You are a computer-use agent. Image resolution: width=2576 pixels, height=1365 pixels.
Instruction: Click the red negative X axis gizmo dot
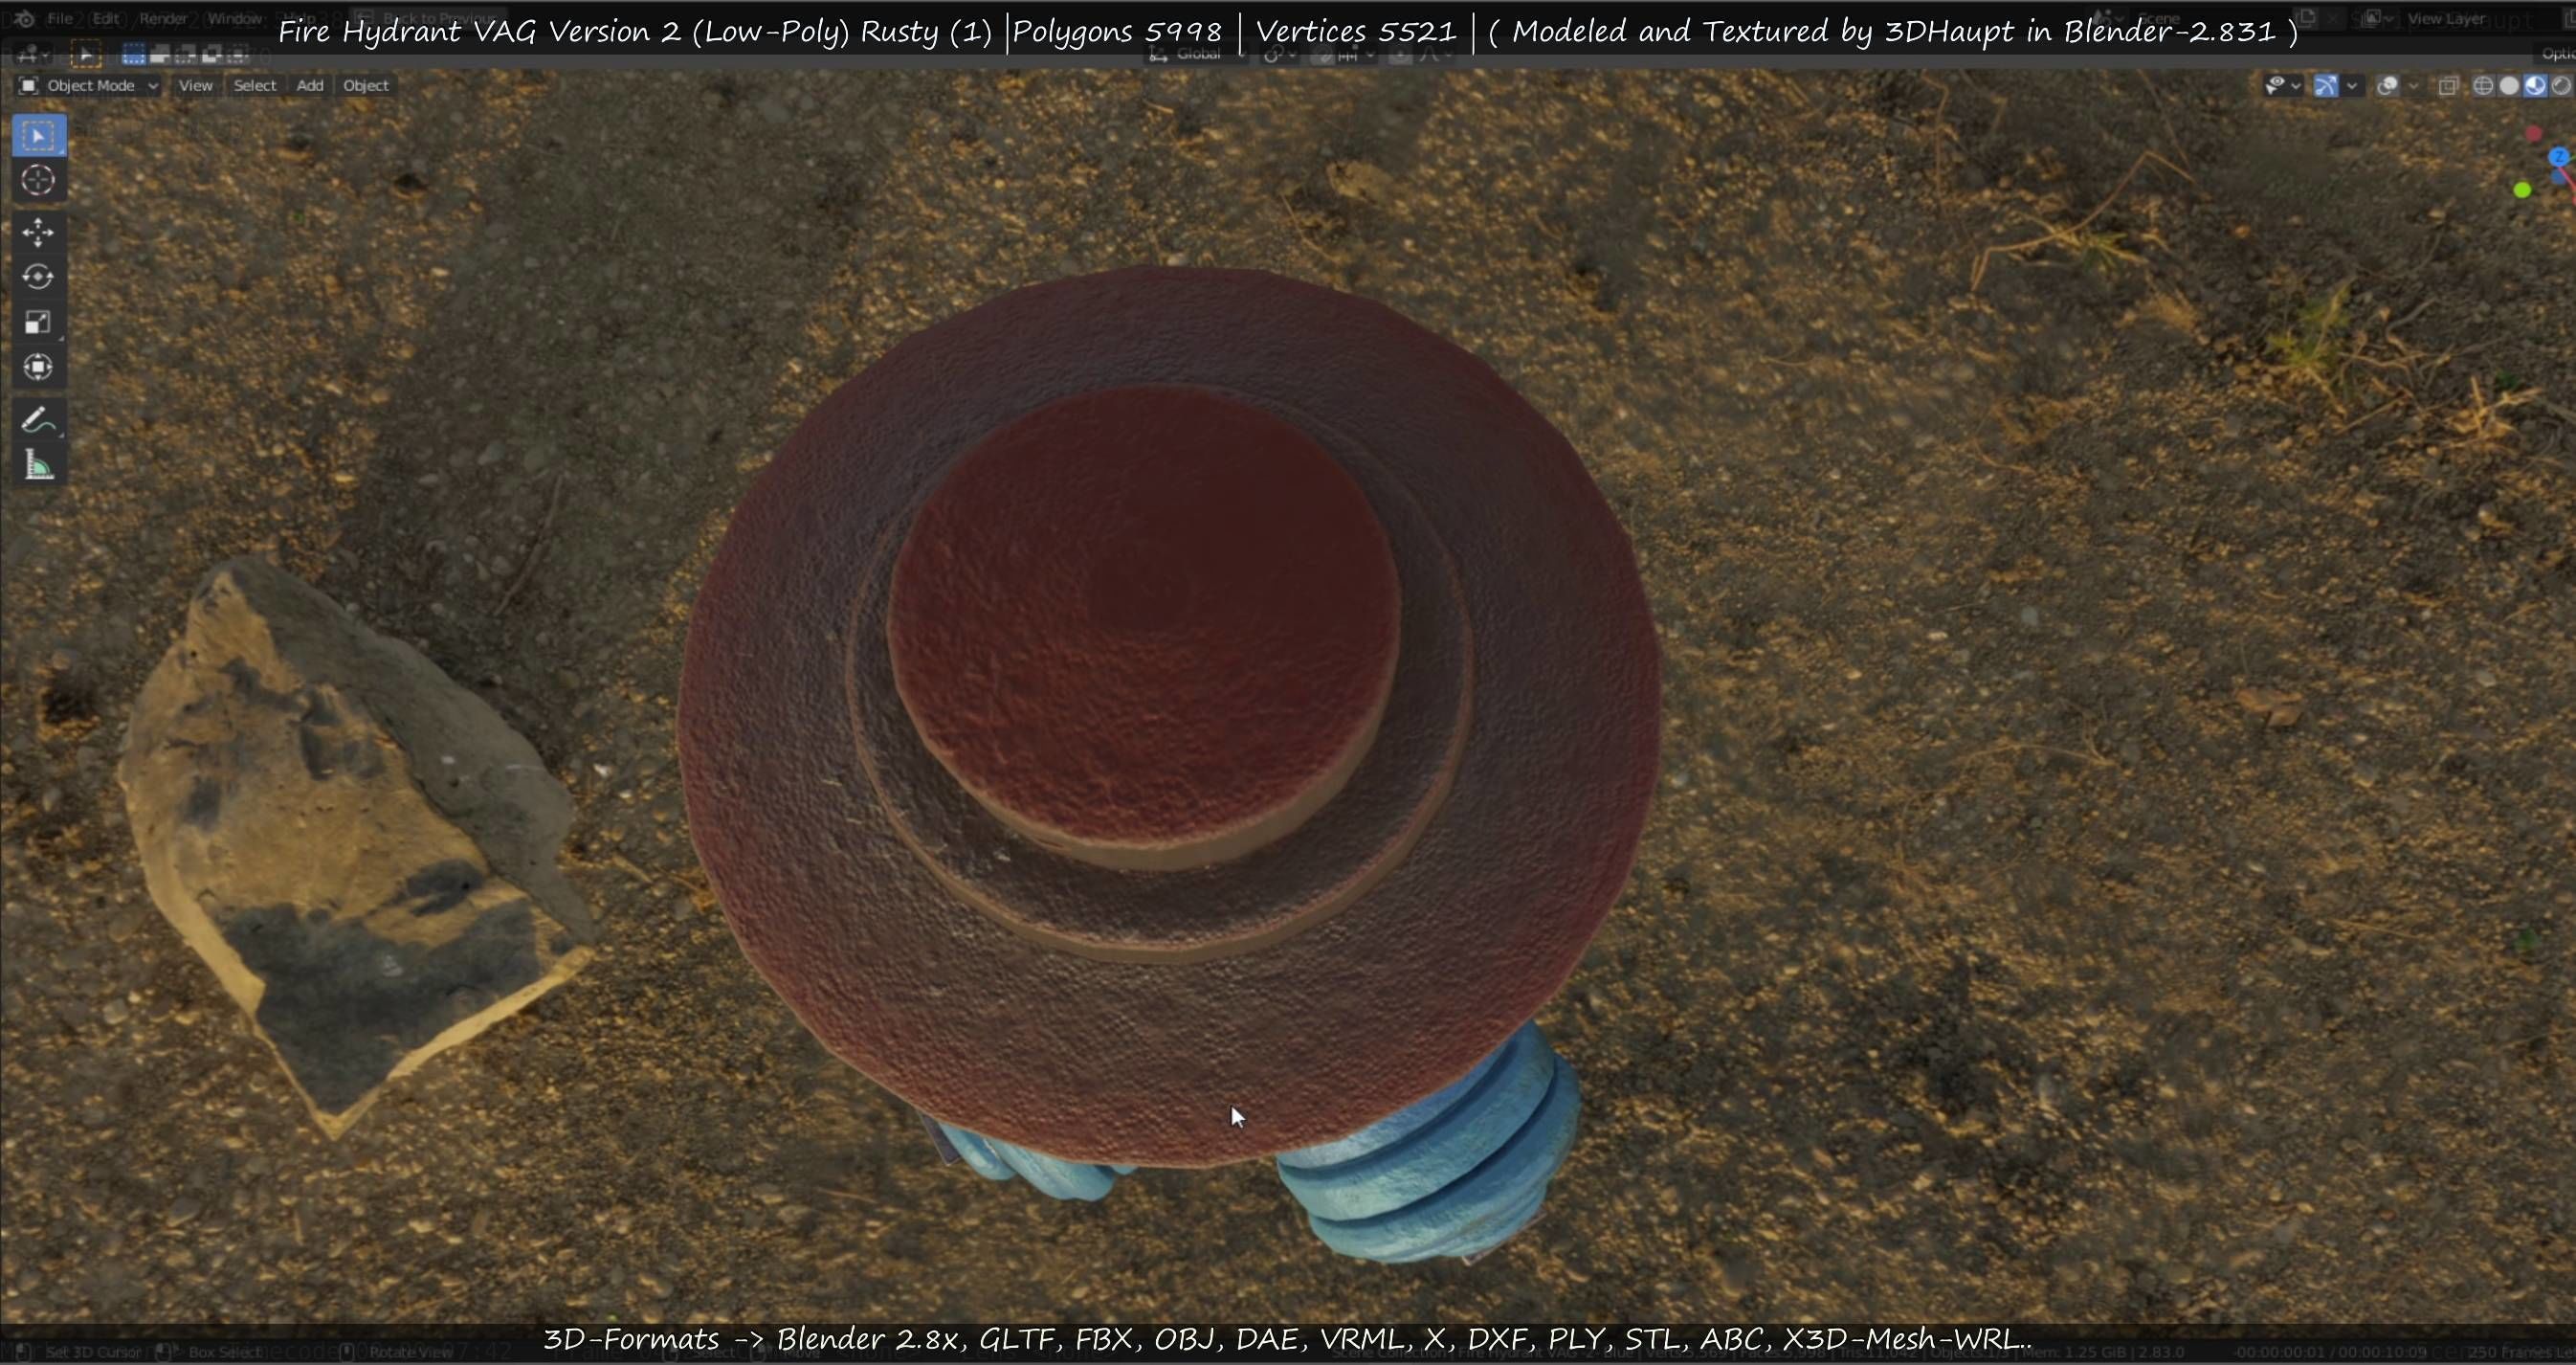pos(2533,134)
